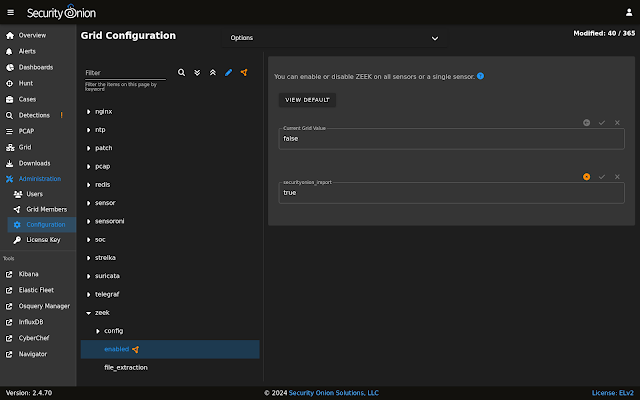Expand the ntp tree node
Screen dimensions: 640x400
tap(89, 130)
